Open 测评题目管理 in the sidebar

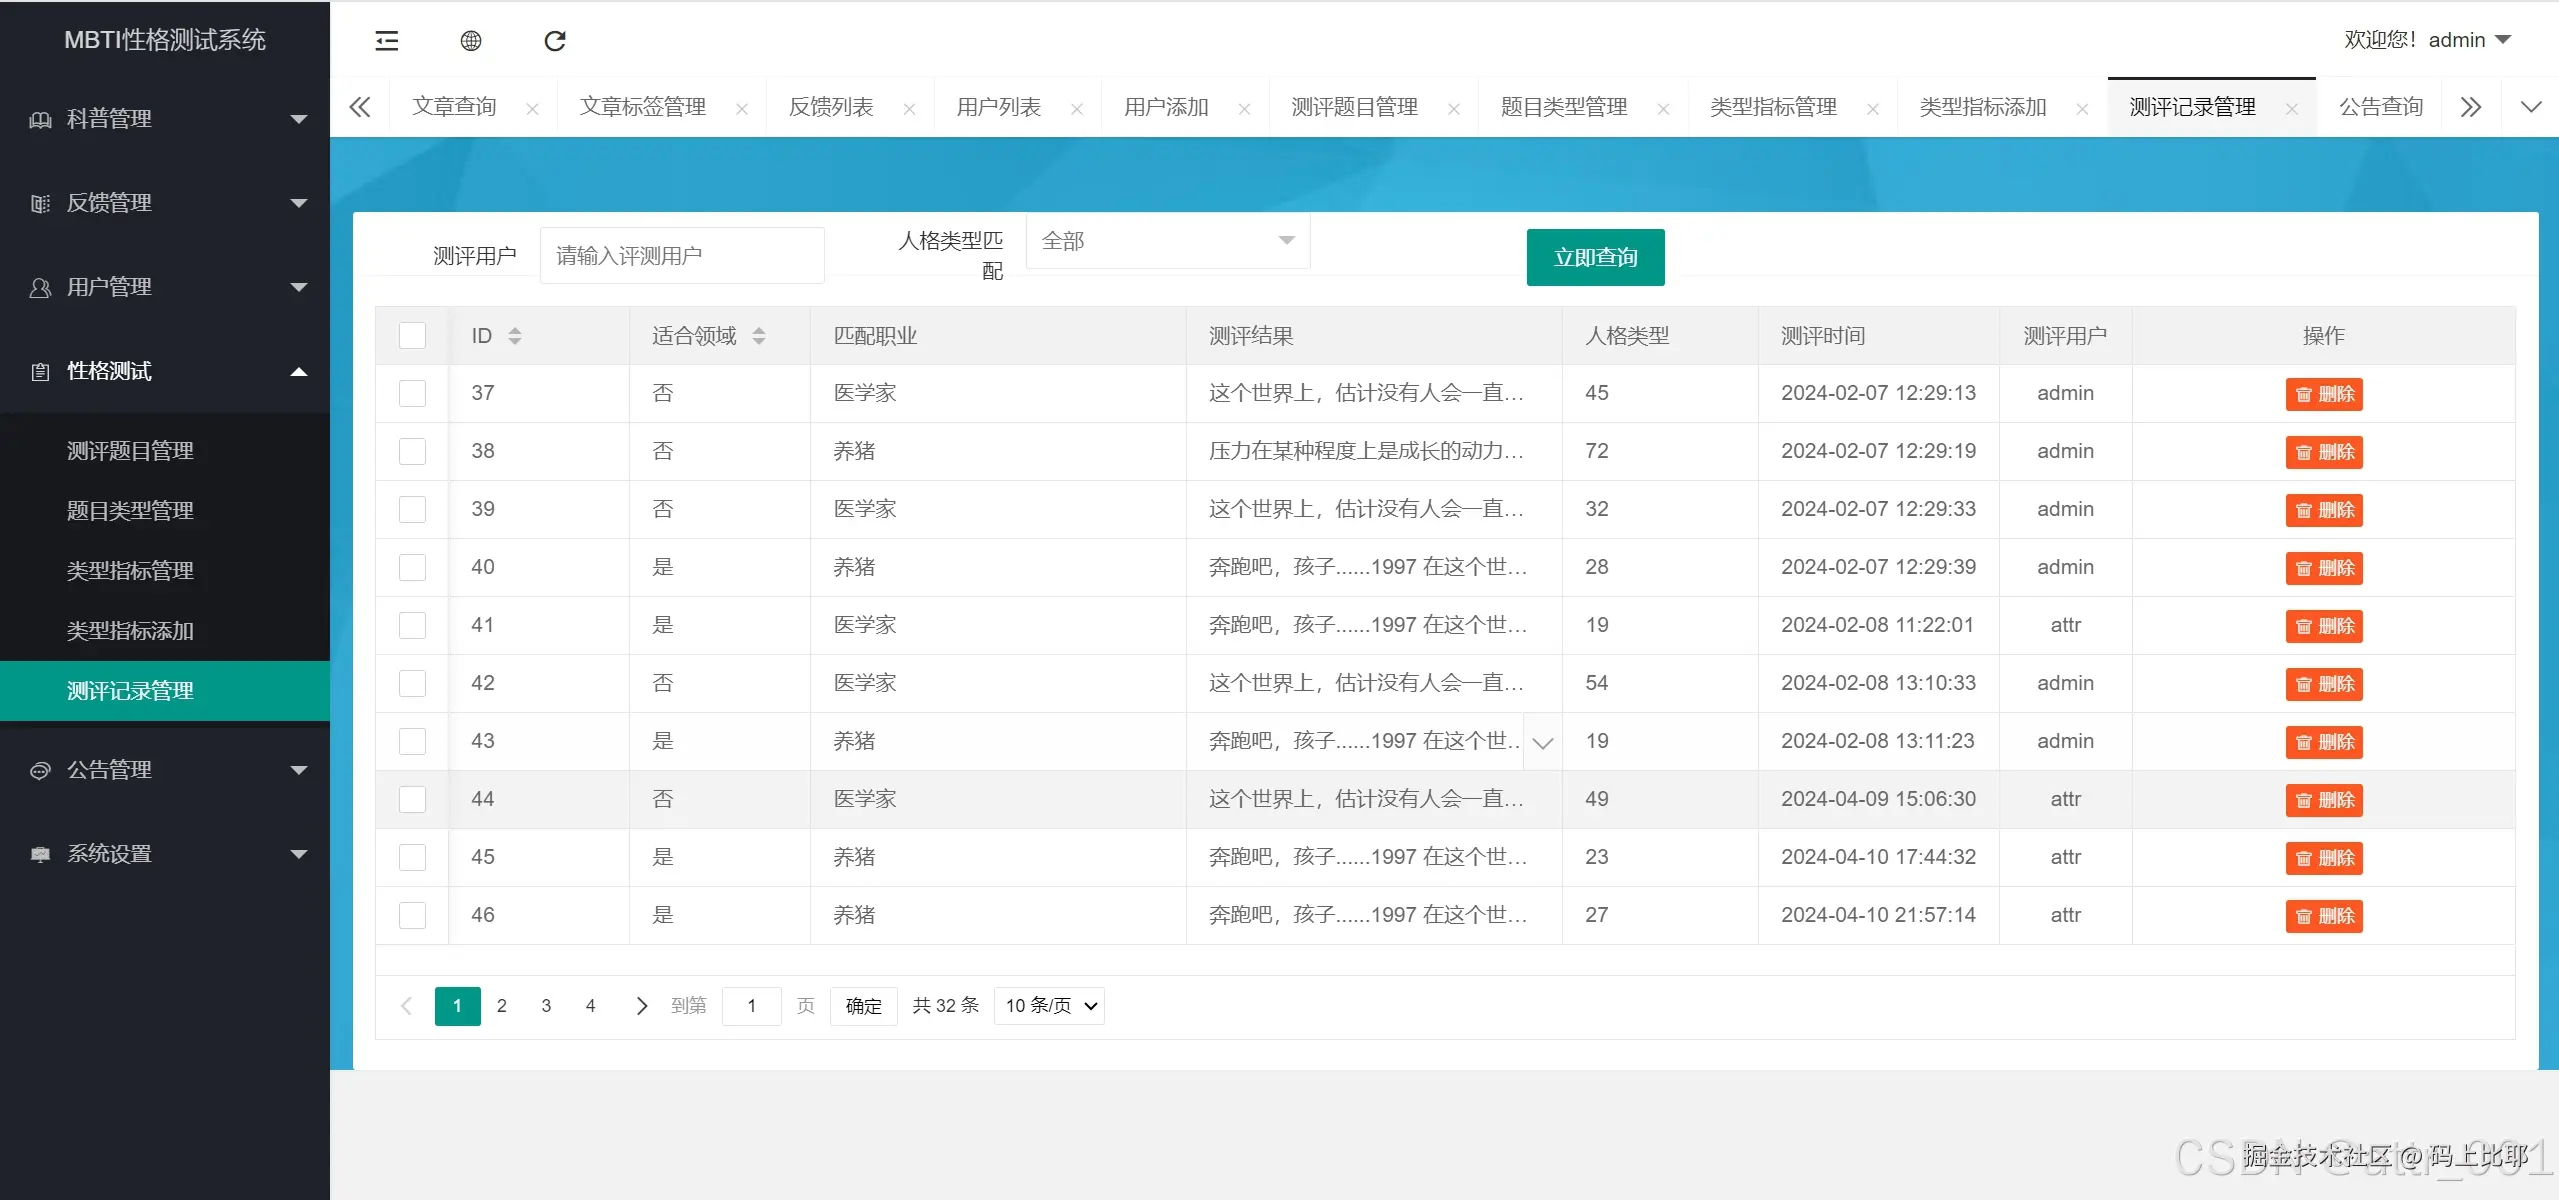[165, 451]
